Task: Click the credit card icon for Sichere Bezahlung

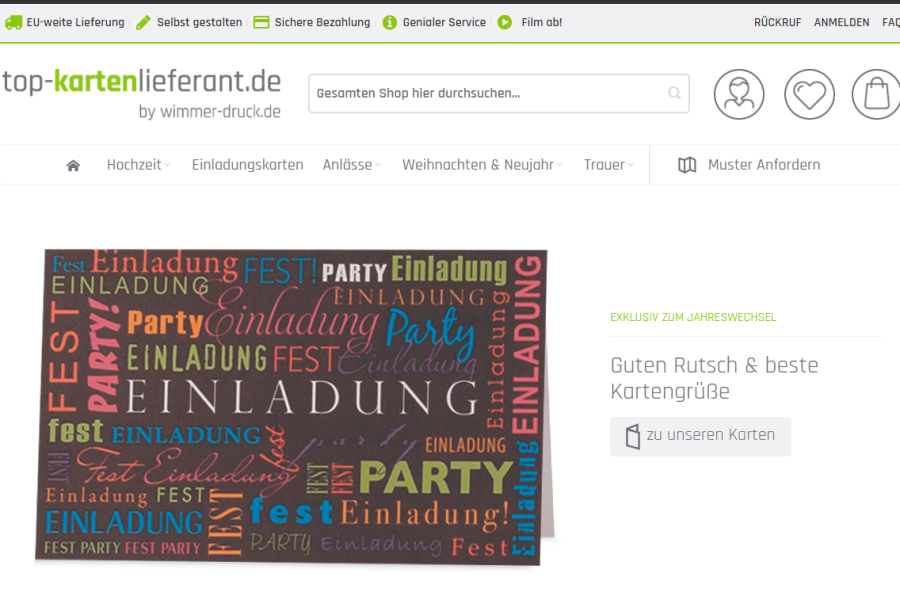Action: click(261, 22)
